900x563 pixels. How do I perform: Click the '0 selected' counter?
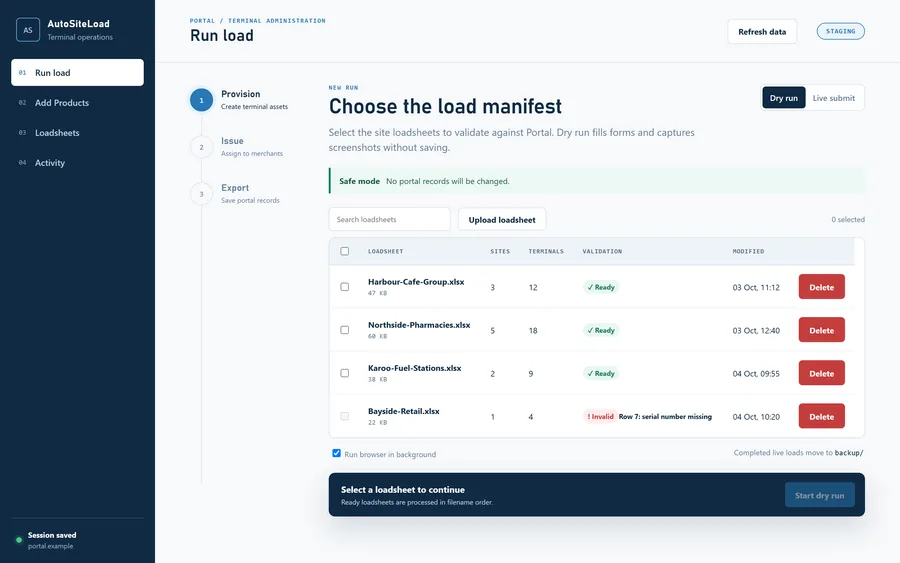pos(848,219)
